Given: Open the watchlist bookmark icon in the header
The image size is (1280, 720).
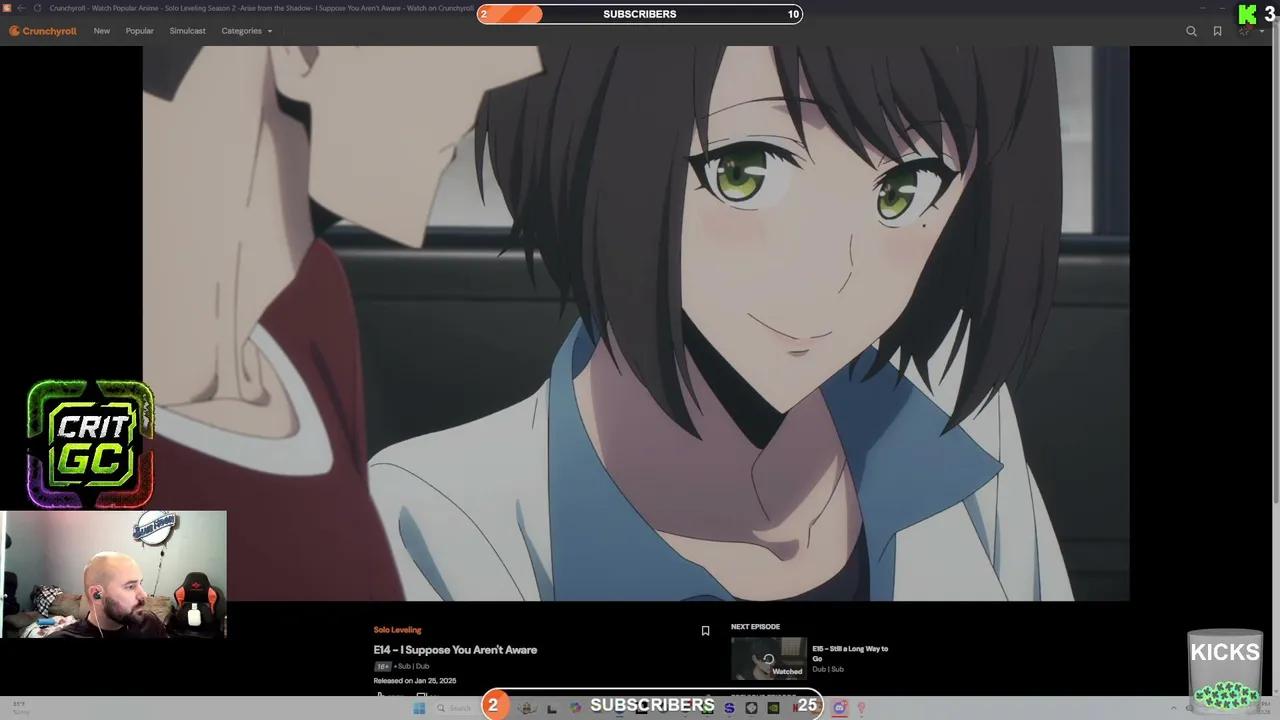Looking at the screenshot, I should pyautogui.click(x=1217, y=31).
